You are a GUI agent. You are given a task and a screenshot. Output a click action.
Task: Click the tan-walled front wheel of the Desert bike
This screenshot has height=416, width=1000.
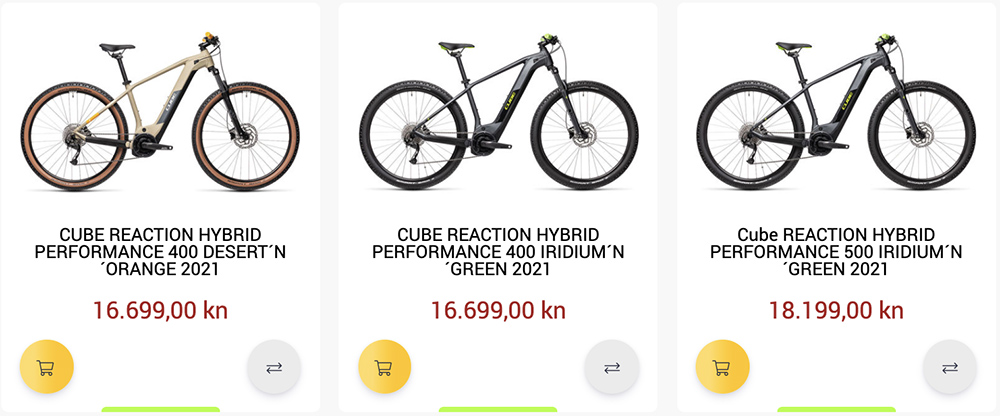[x=246, y=136]
